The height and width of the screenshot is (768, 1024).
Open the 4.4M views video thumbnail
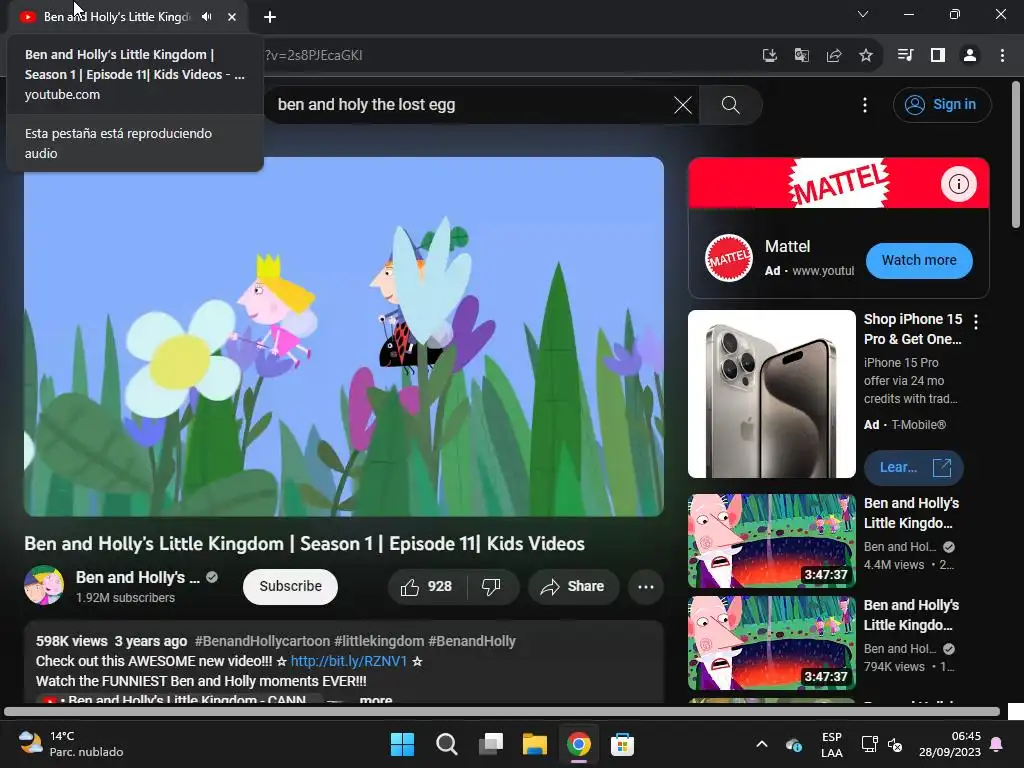coord(771,541)
